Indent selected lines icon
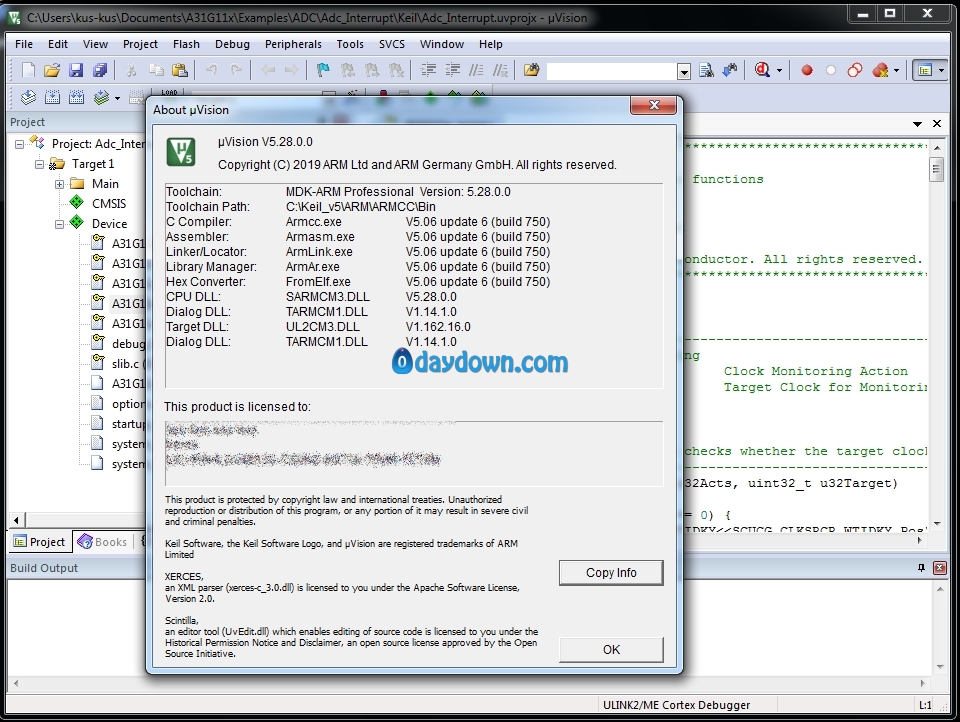The height and width of the screenshot is (722, 960). [x=429, y=70]
